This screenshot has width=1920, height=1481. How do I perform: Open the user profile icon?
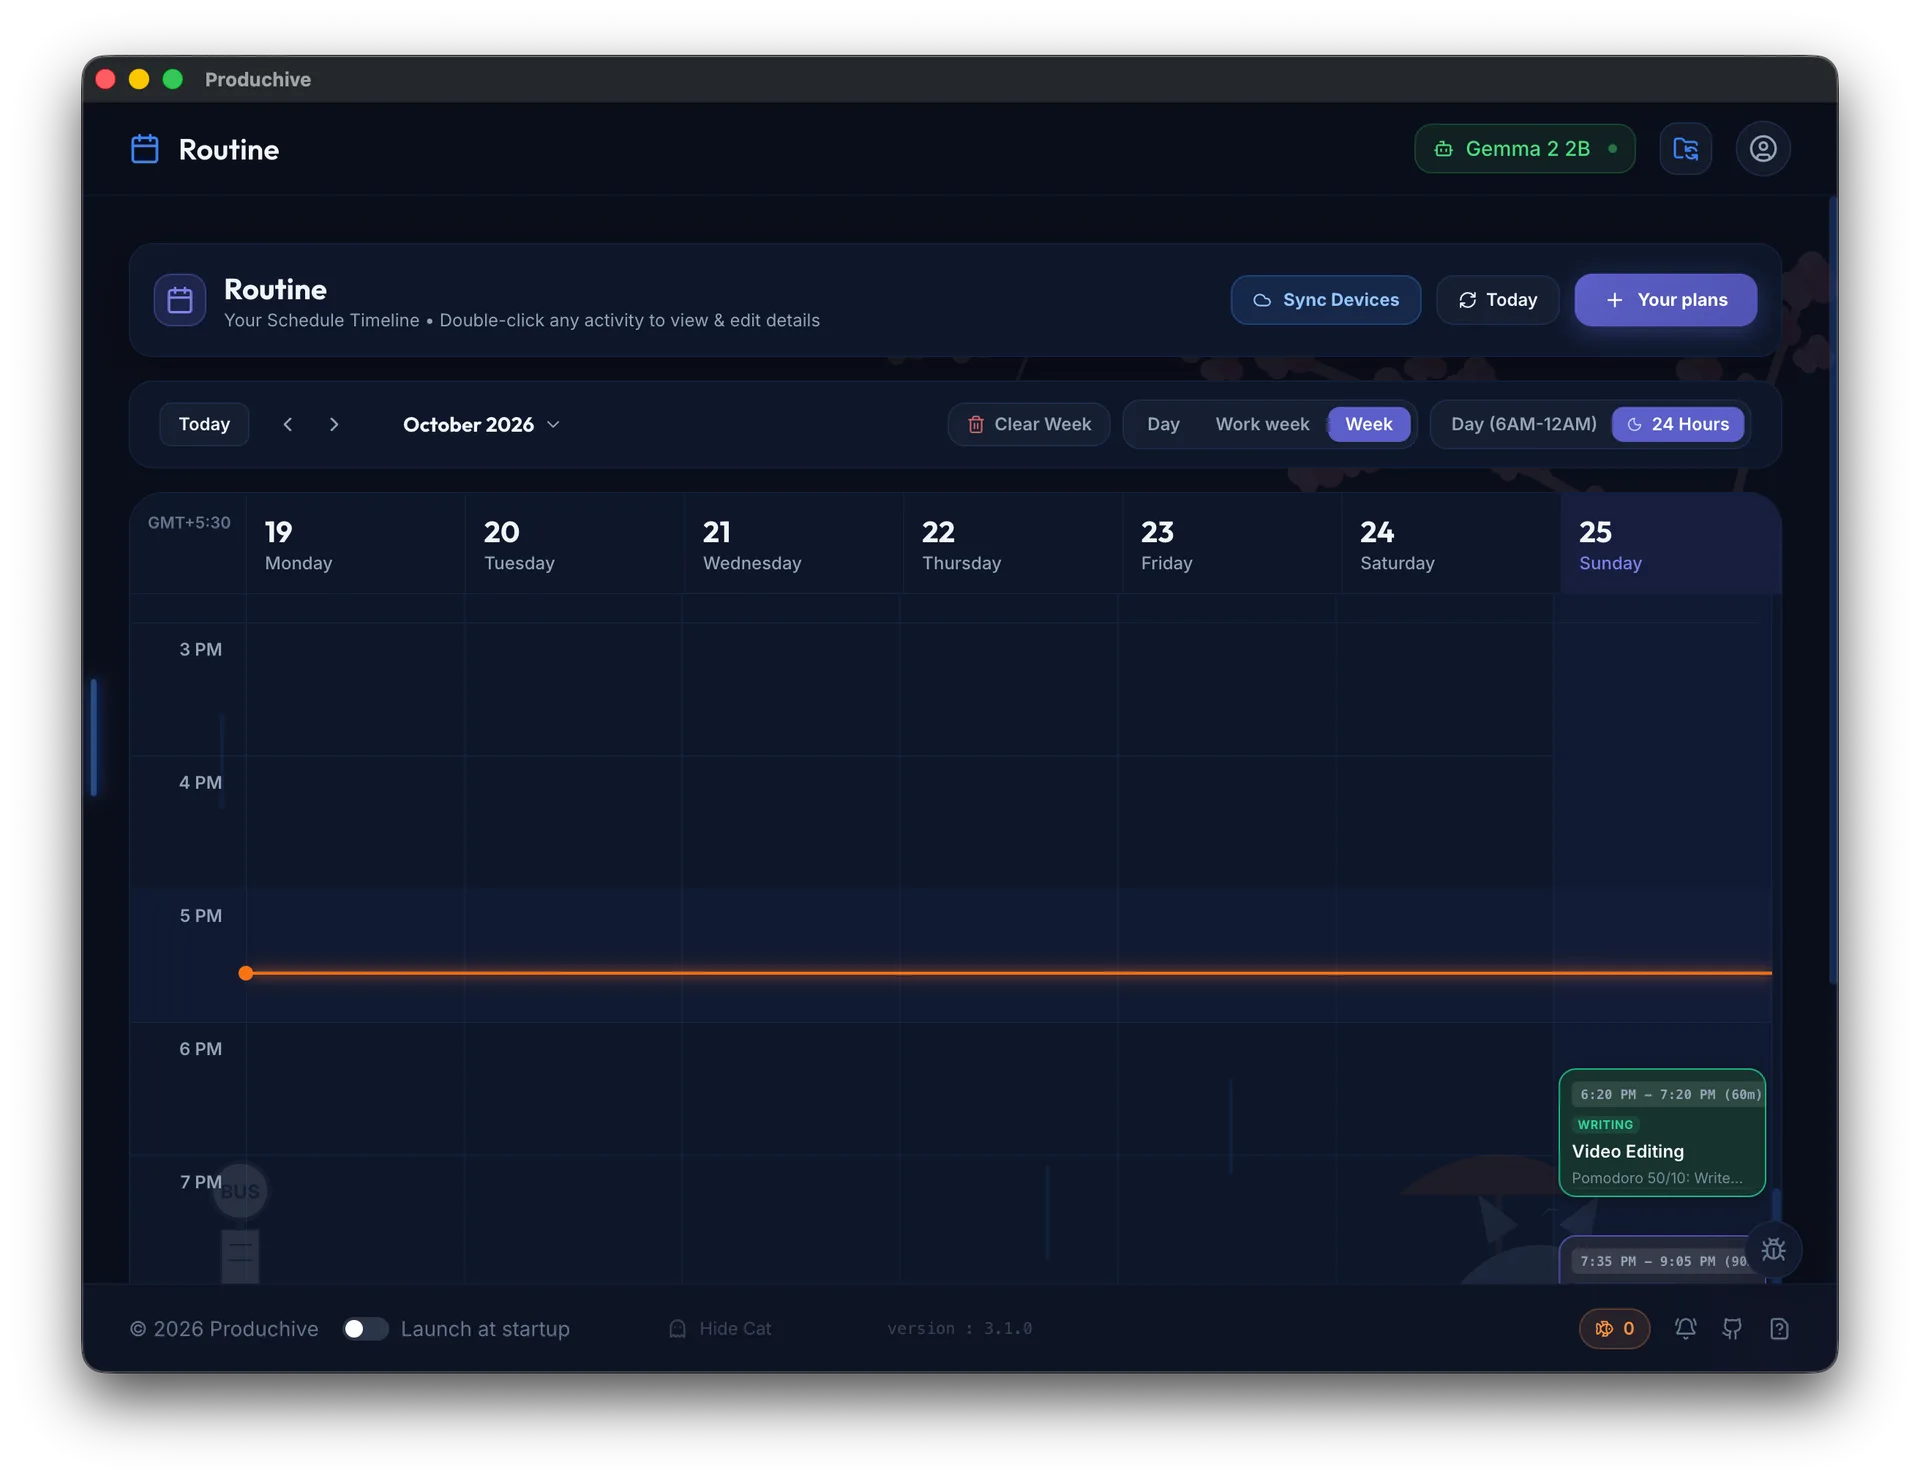tap(1762, 149)
